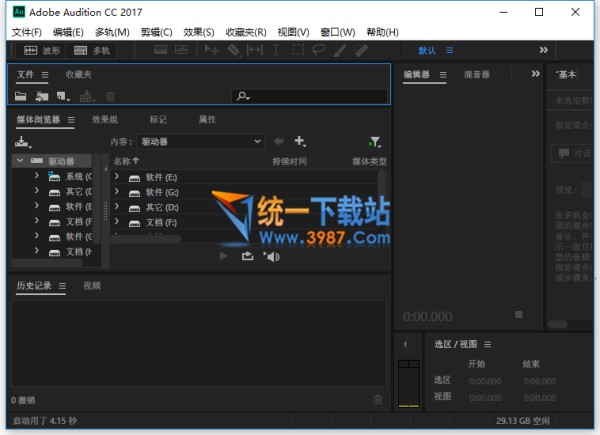
Task: Expand 系统 (C:) drive in tree
Action: pos(36,176)
